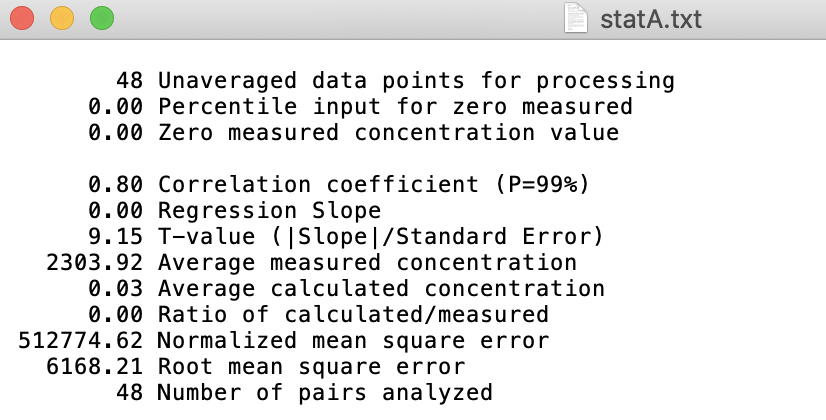
Task: Click on 'Average measured concentration' text
Action: point(366,262)
